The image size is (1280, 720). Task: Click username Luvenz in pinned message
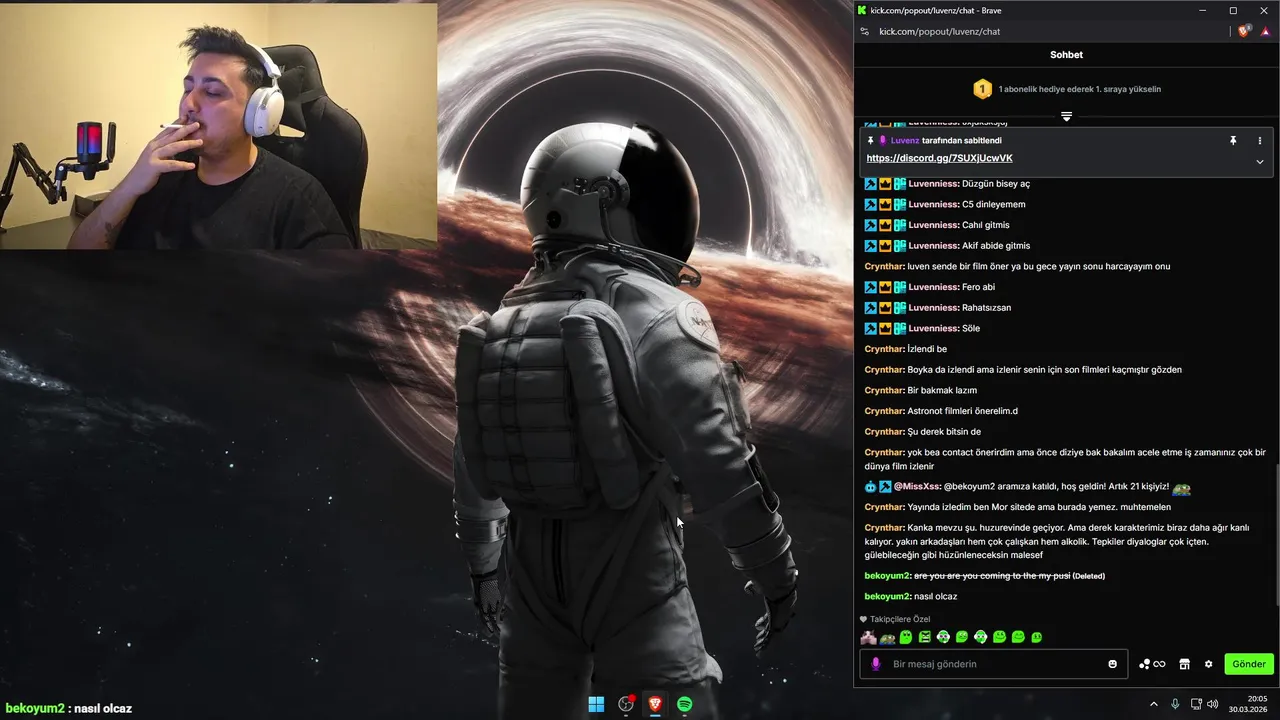[904, 141]
